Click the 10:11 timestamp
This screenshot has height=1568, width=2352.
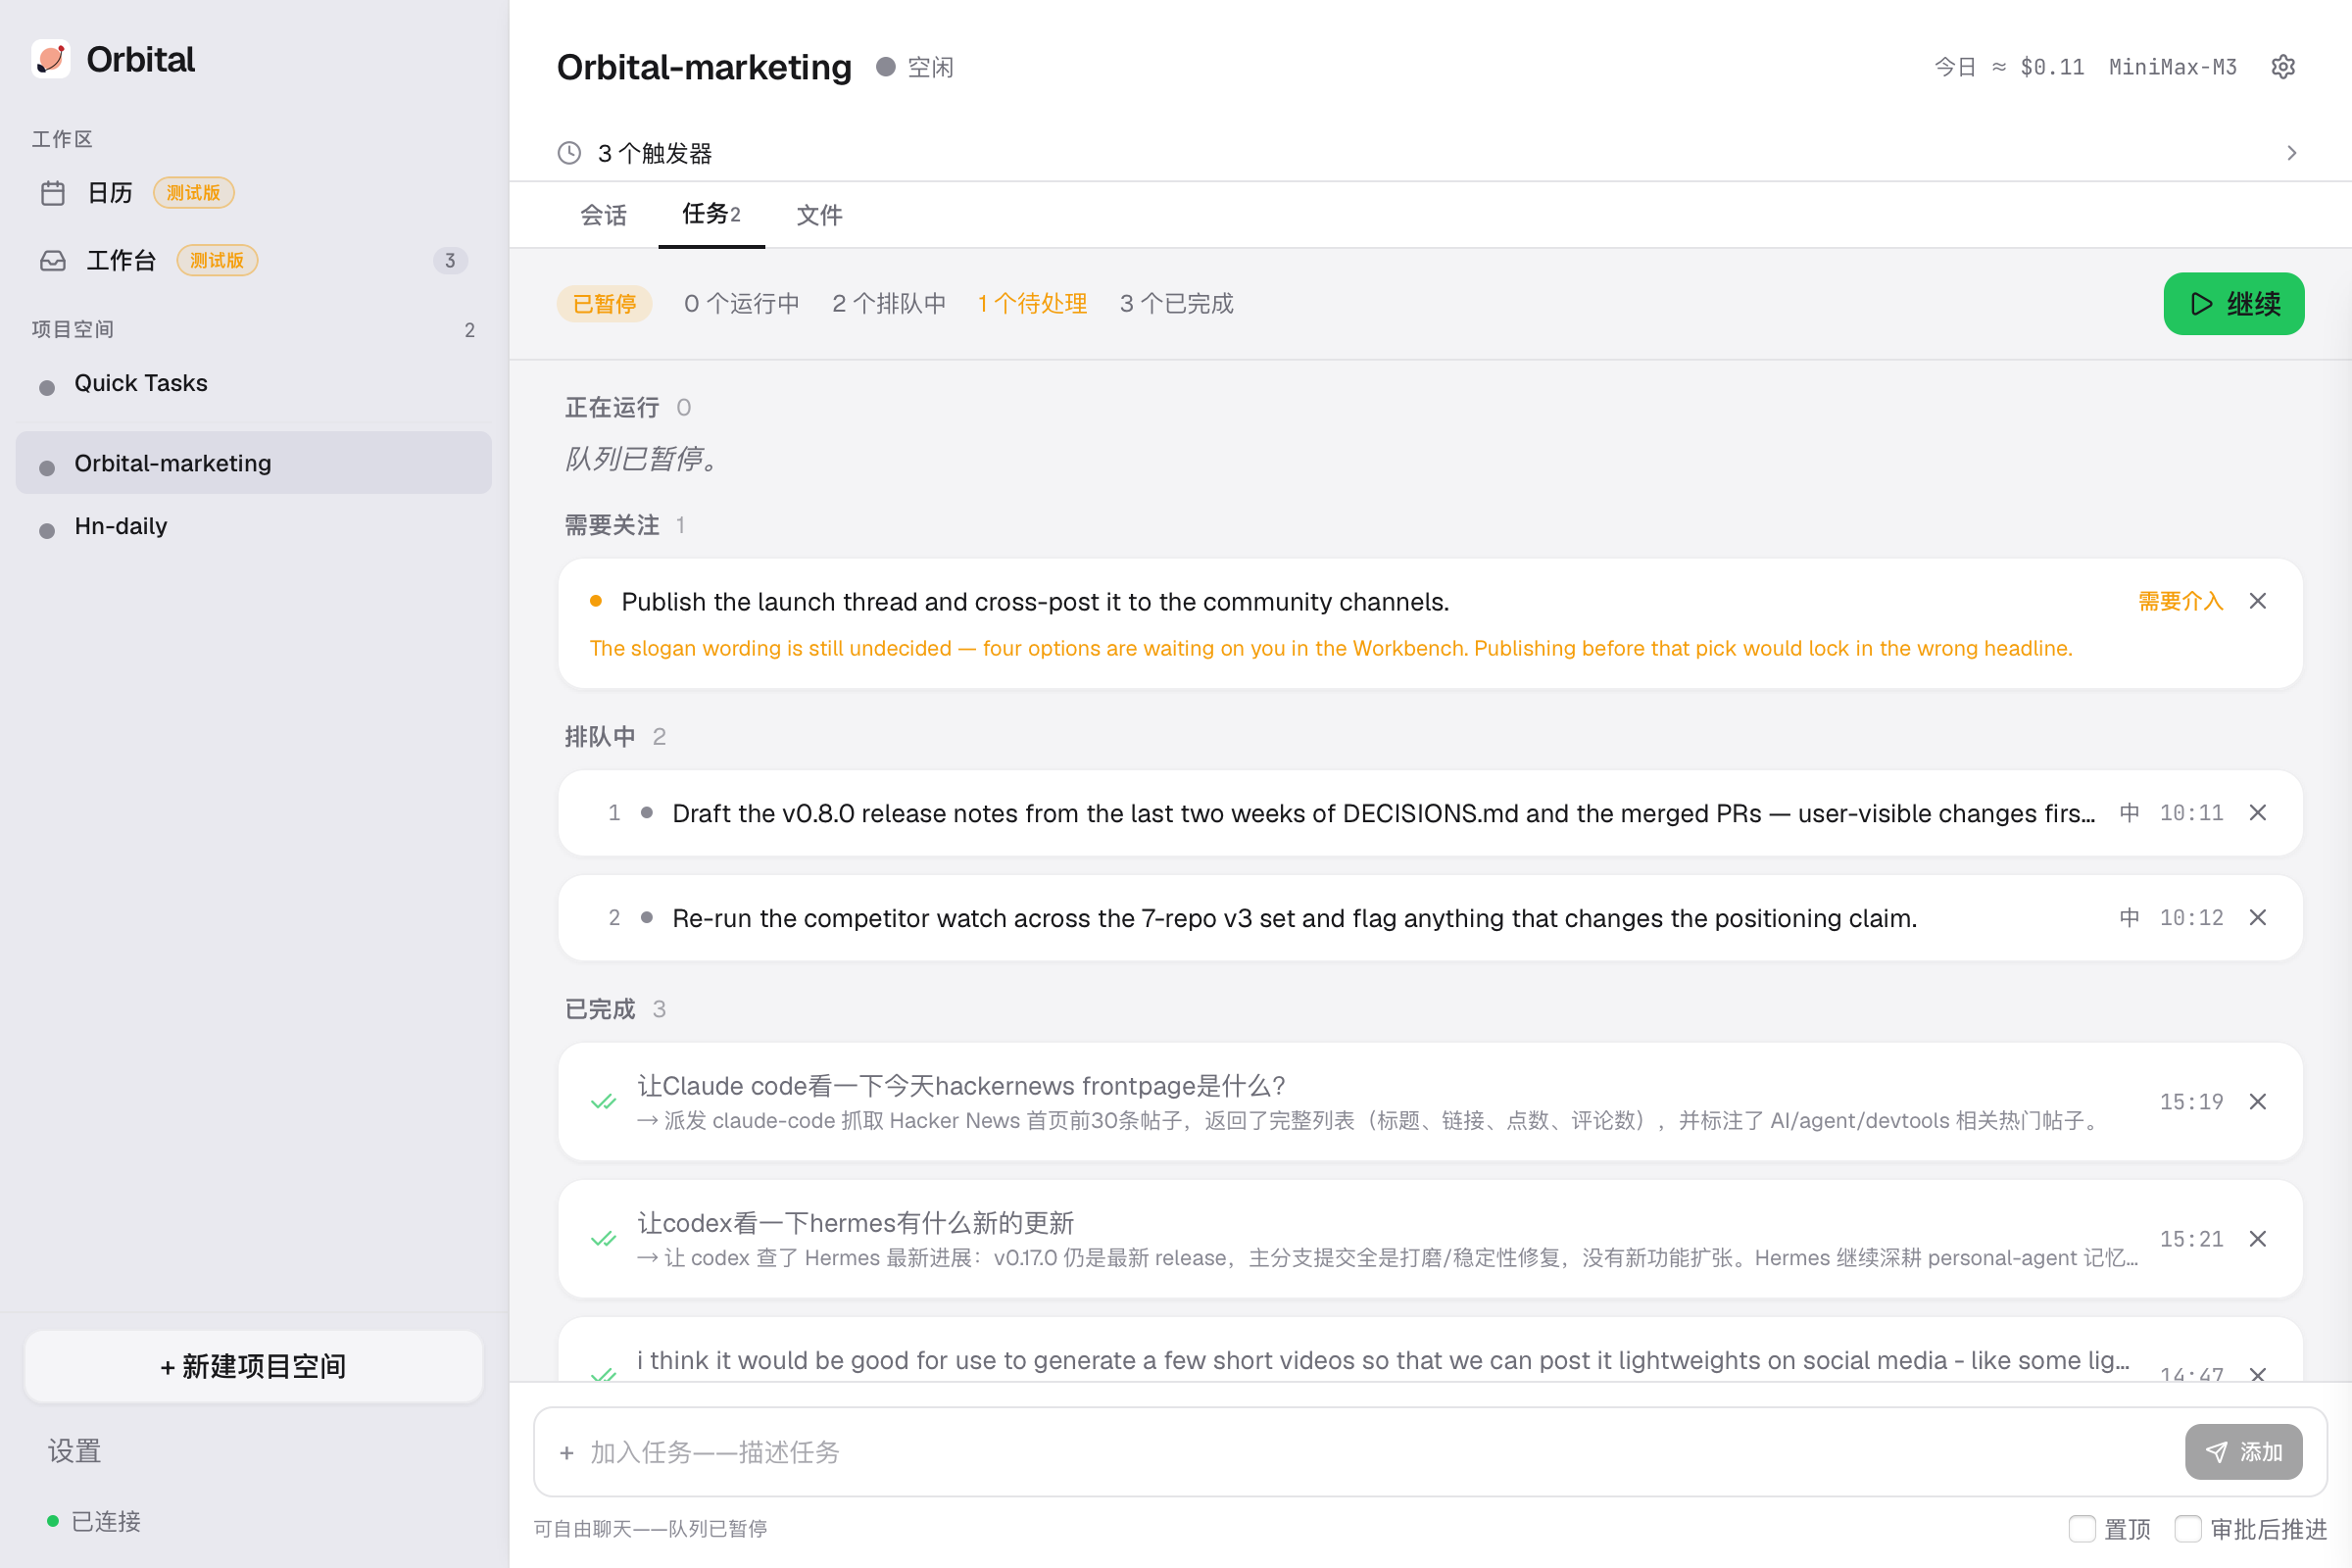coord(2191,813)
